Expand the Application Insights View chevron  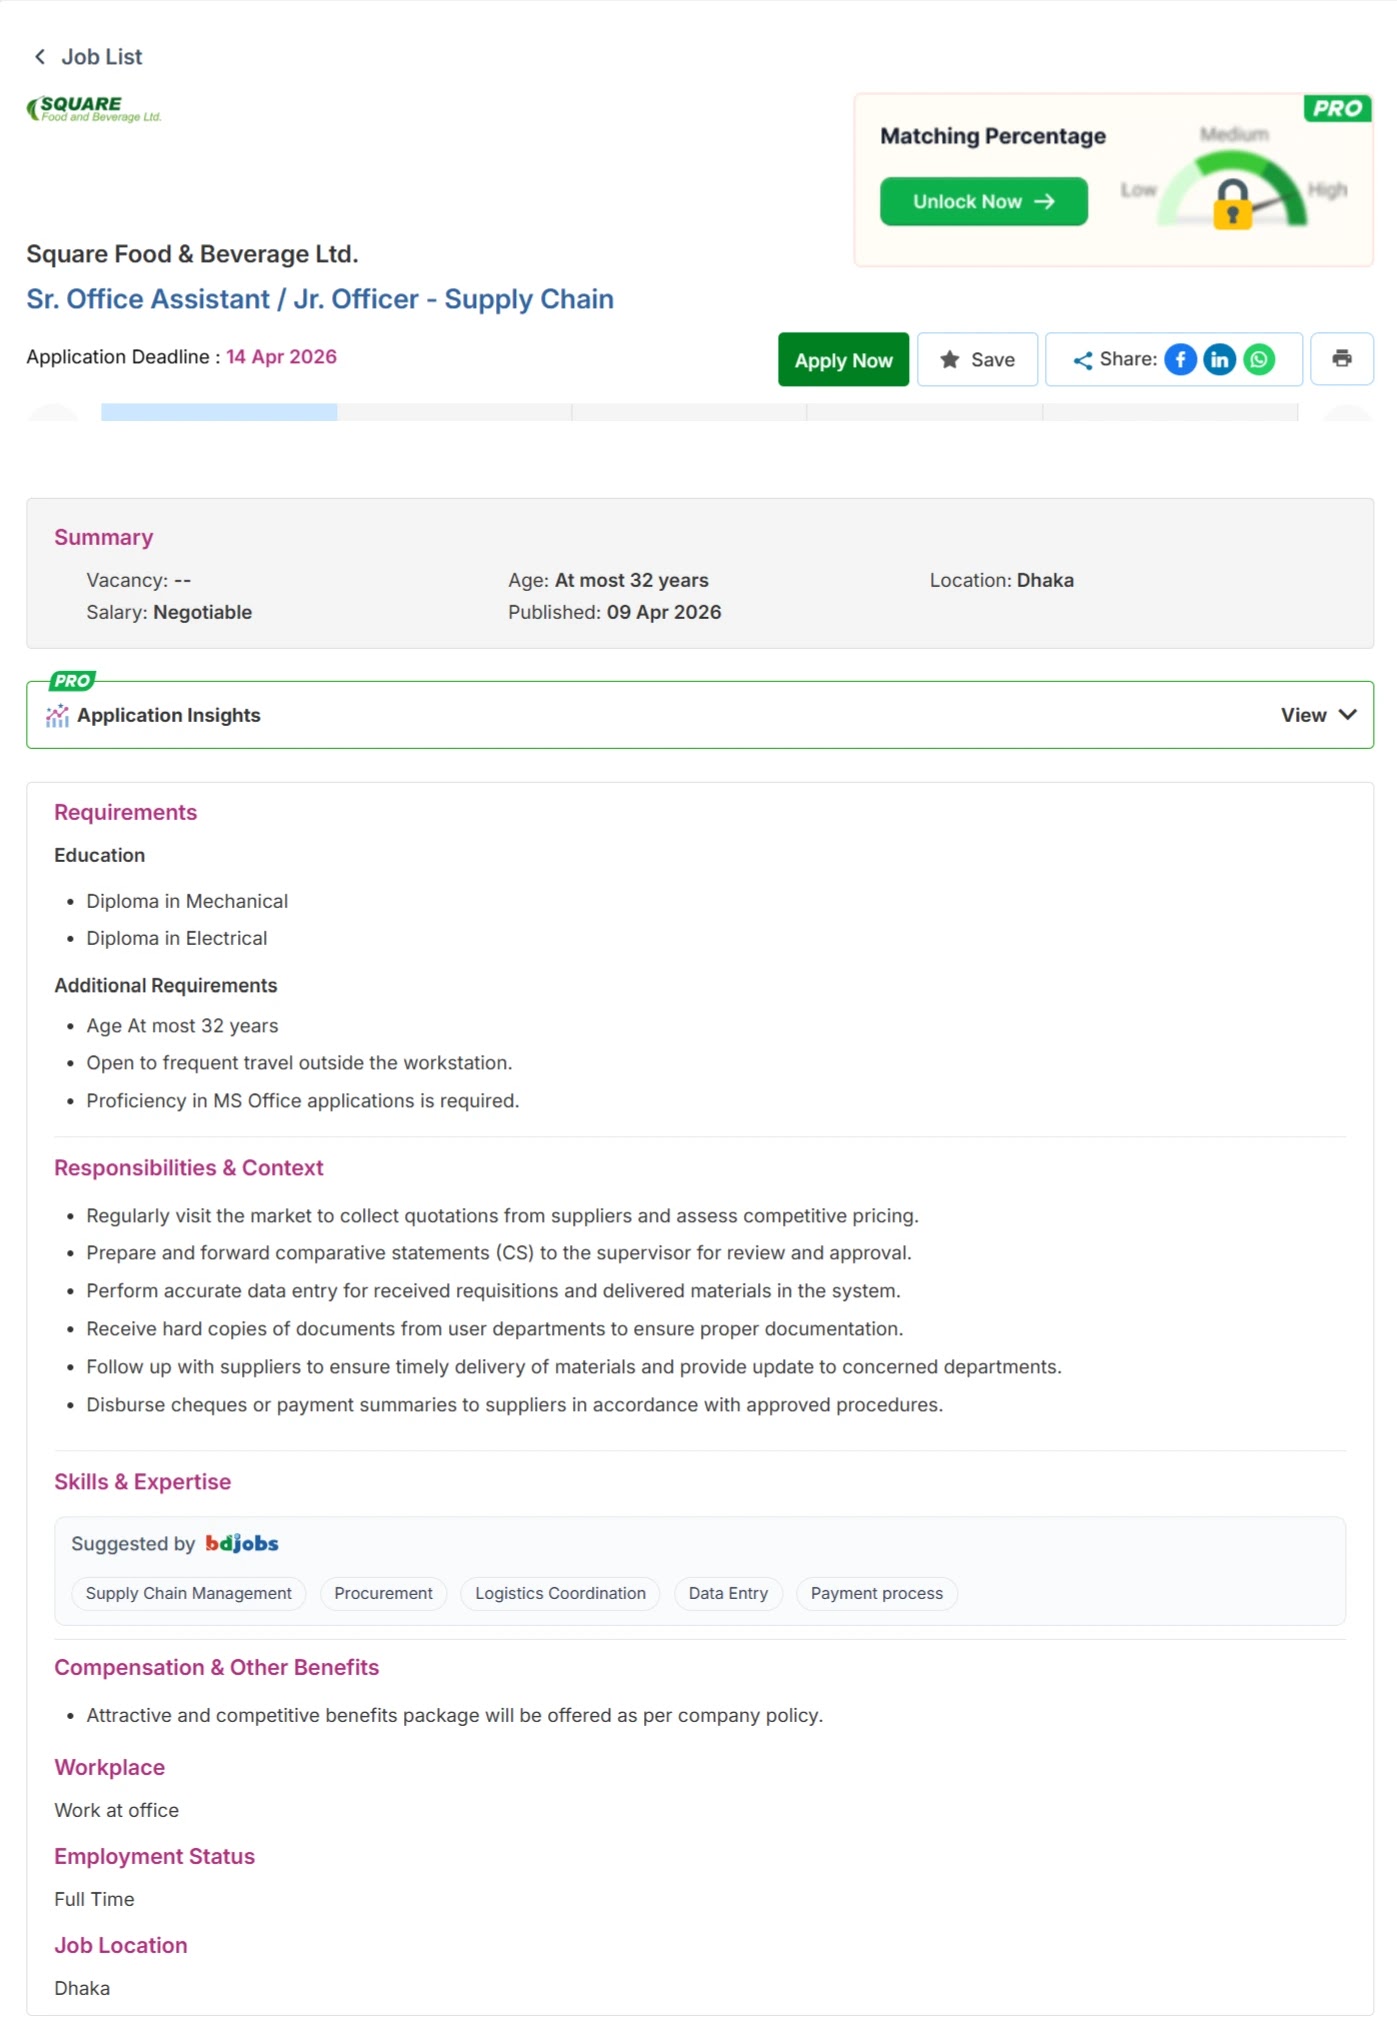click(x=1347, y=715)
